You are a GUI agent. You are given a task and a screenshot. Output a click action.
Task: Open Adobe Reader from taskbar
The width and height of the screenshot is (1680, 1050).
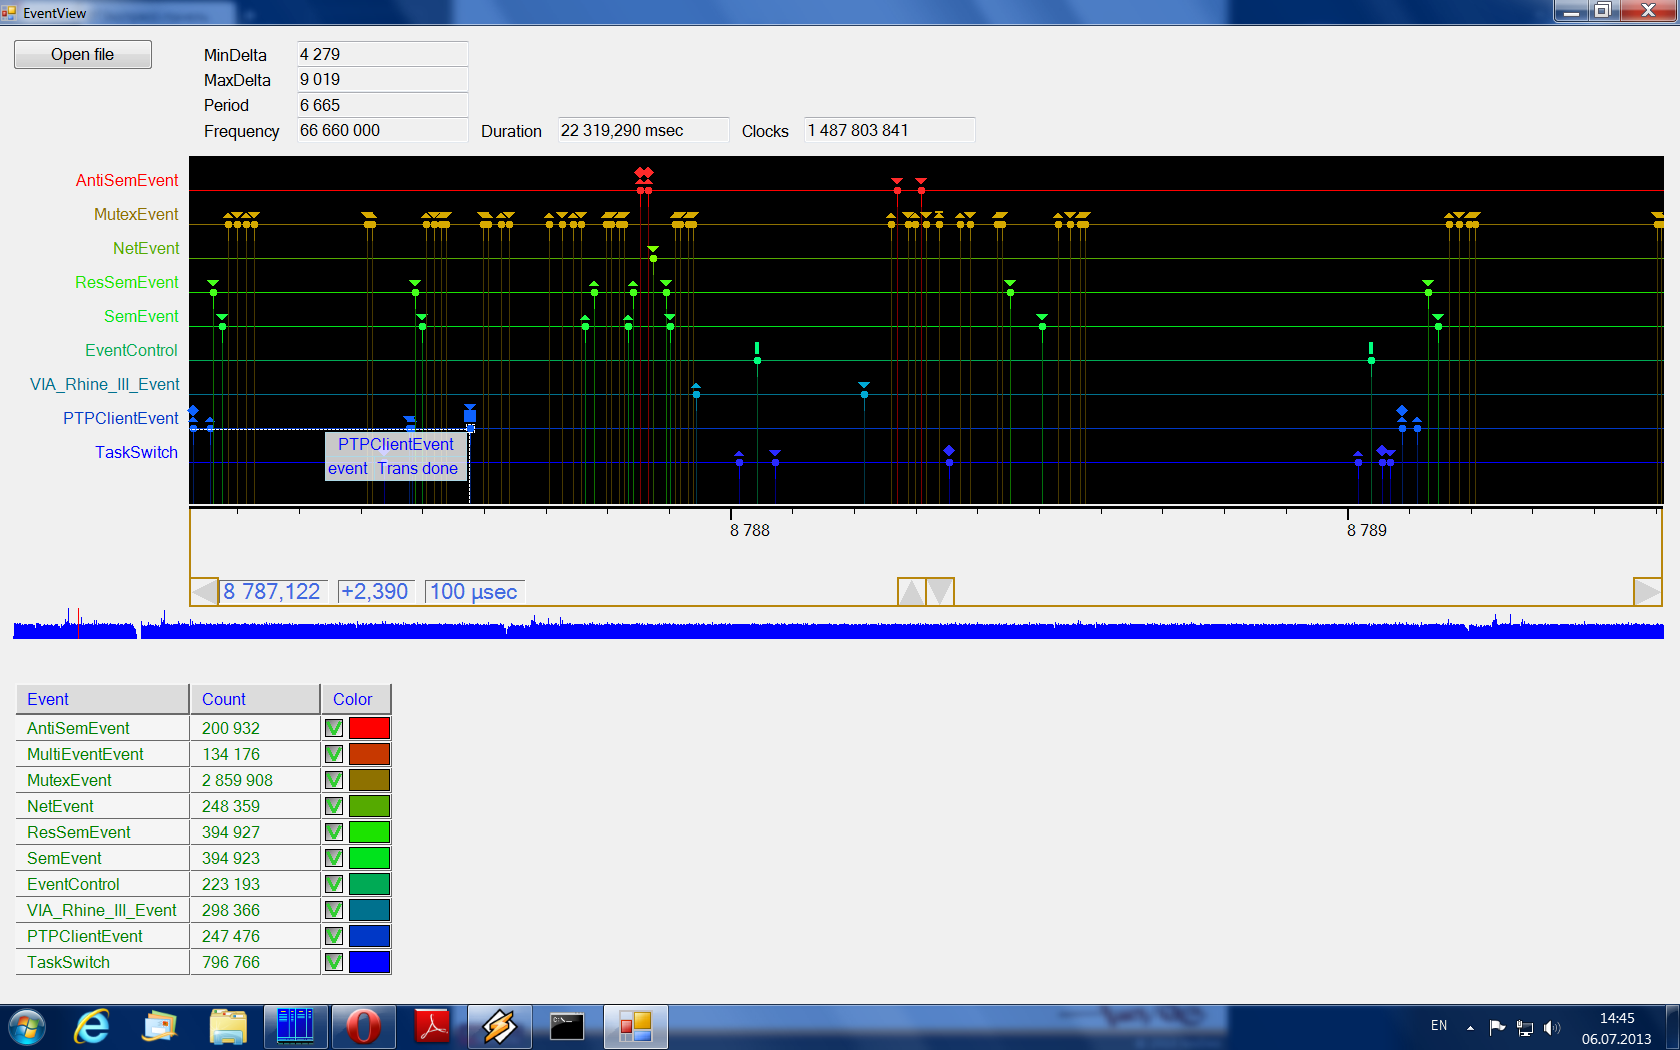click(x=432, y=1027)
